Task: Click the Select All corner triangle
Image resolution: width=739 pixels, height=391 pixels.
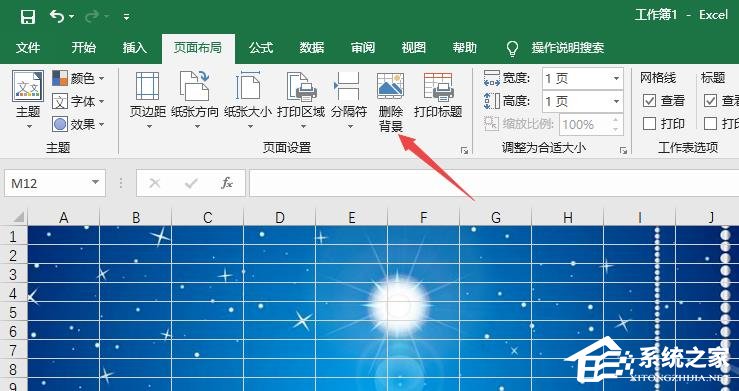Action: point(17,217)
